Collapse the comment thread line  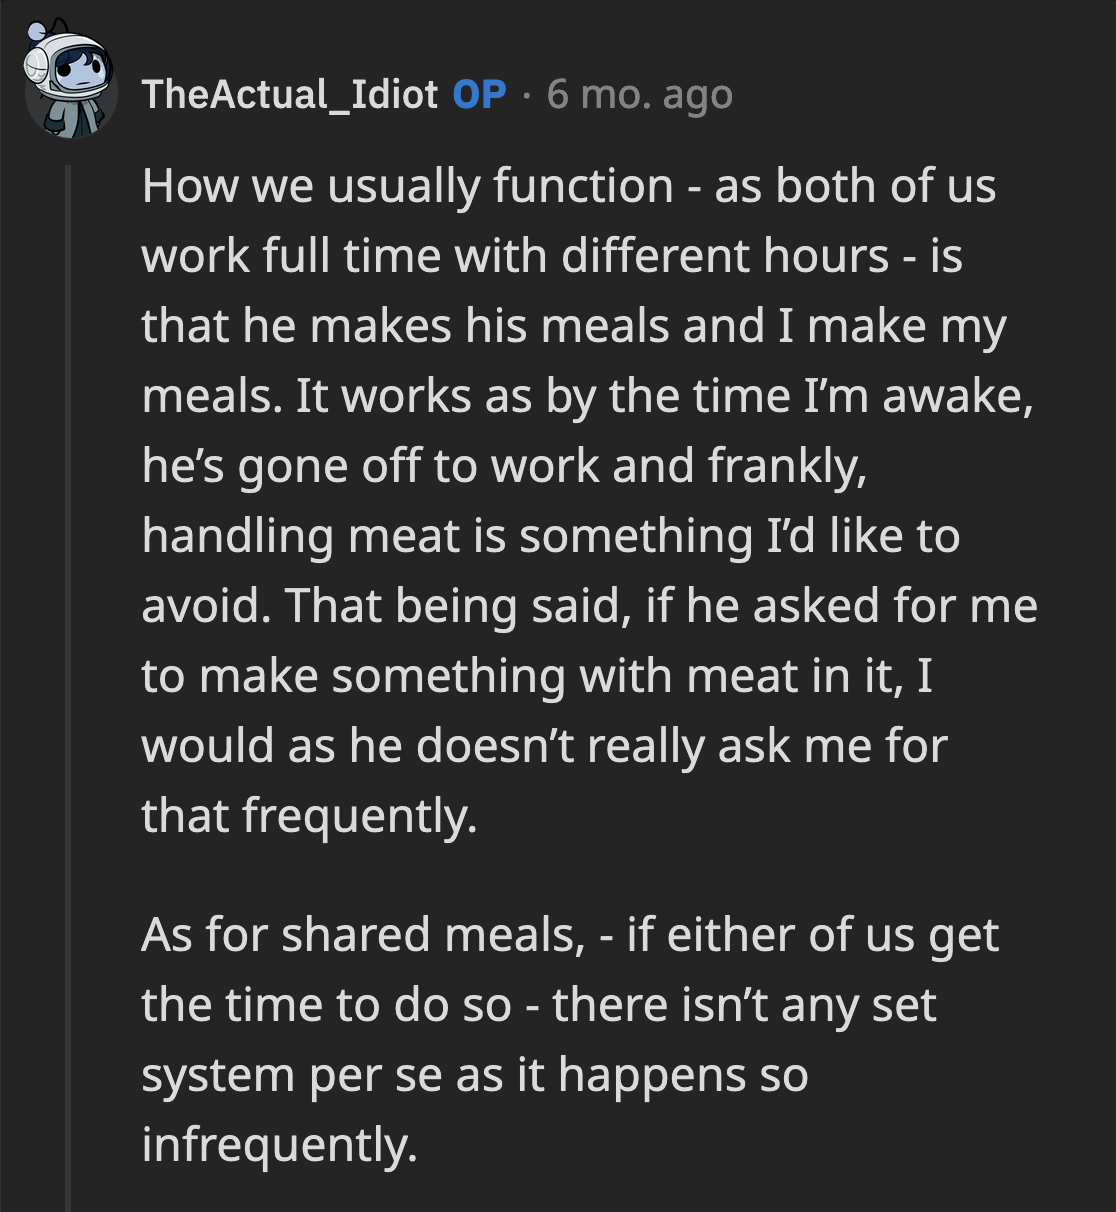tap(68, 600)
